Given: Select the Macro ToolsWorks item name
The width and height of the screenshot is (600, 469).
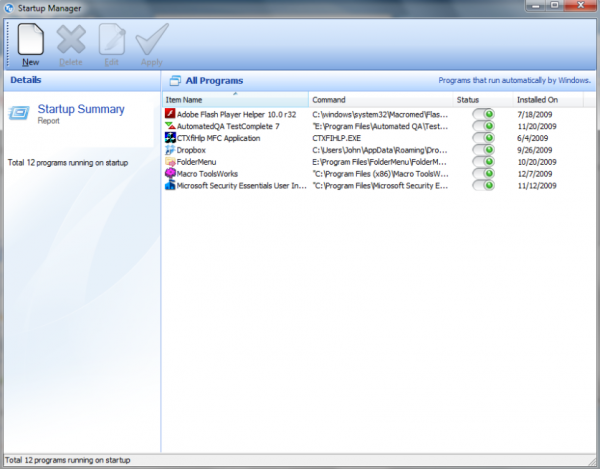Looking at the screenshot, I should click(x=207, y=174).
